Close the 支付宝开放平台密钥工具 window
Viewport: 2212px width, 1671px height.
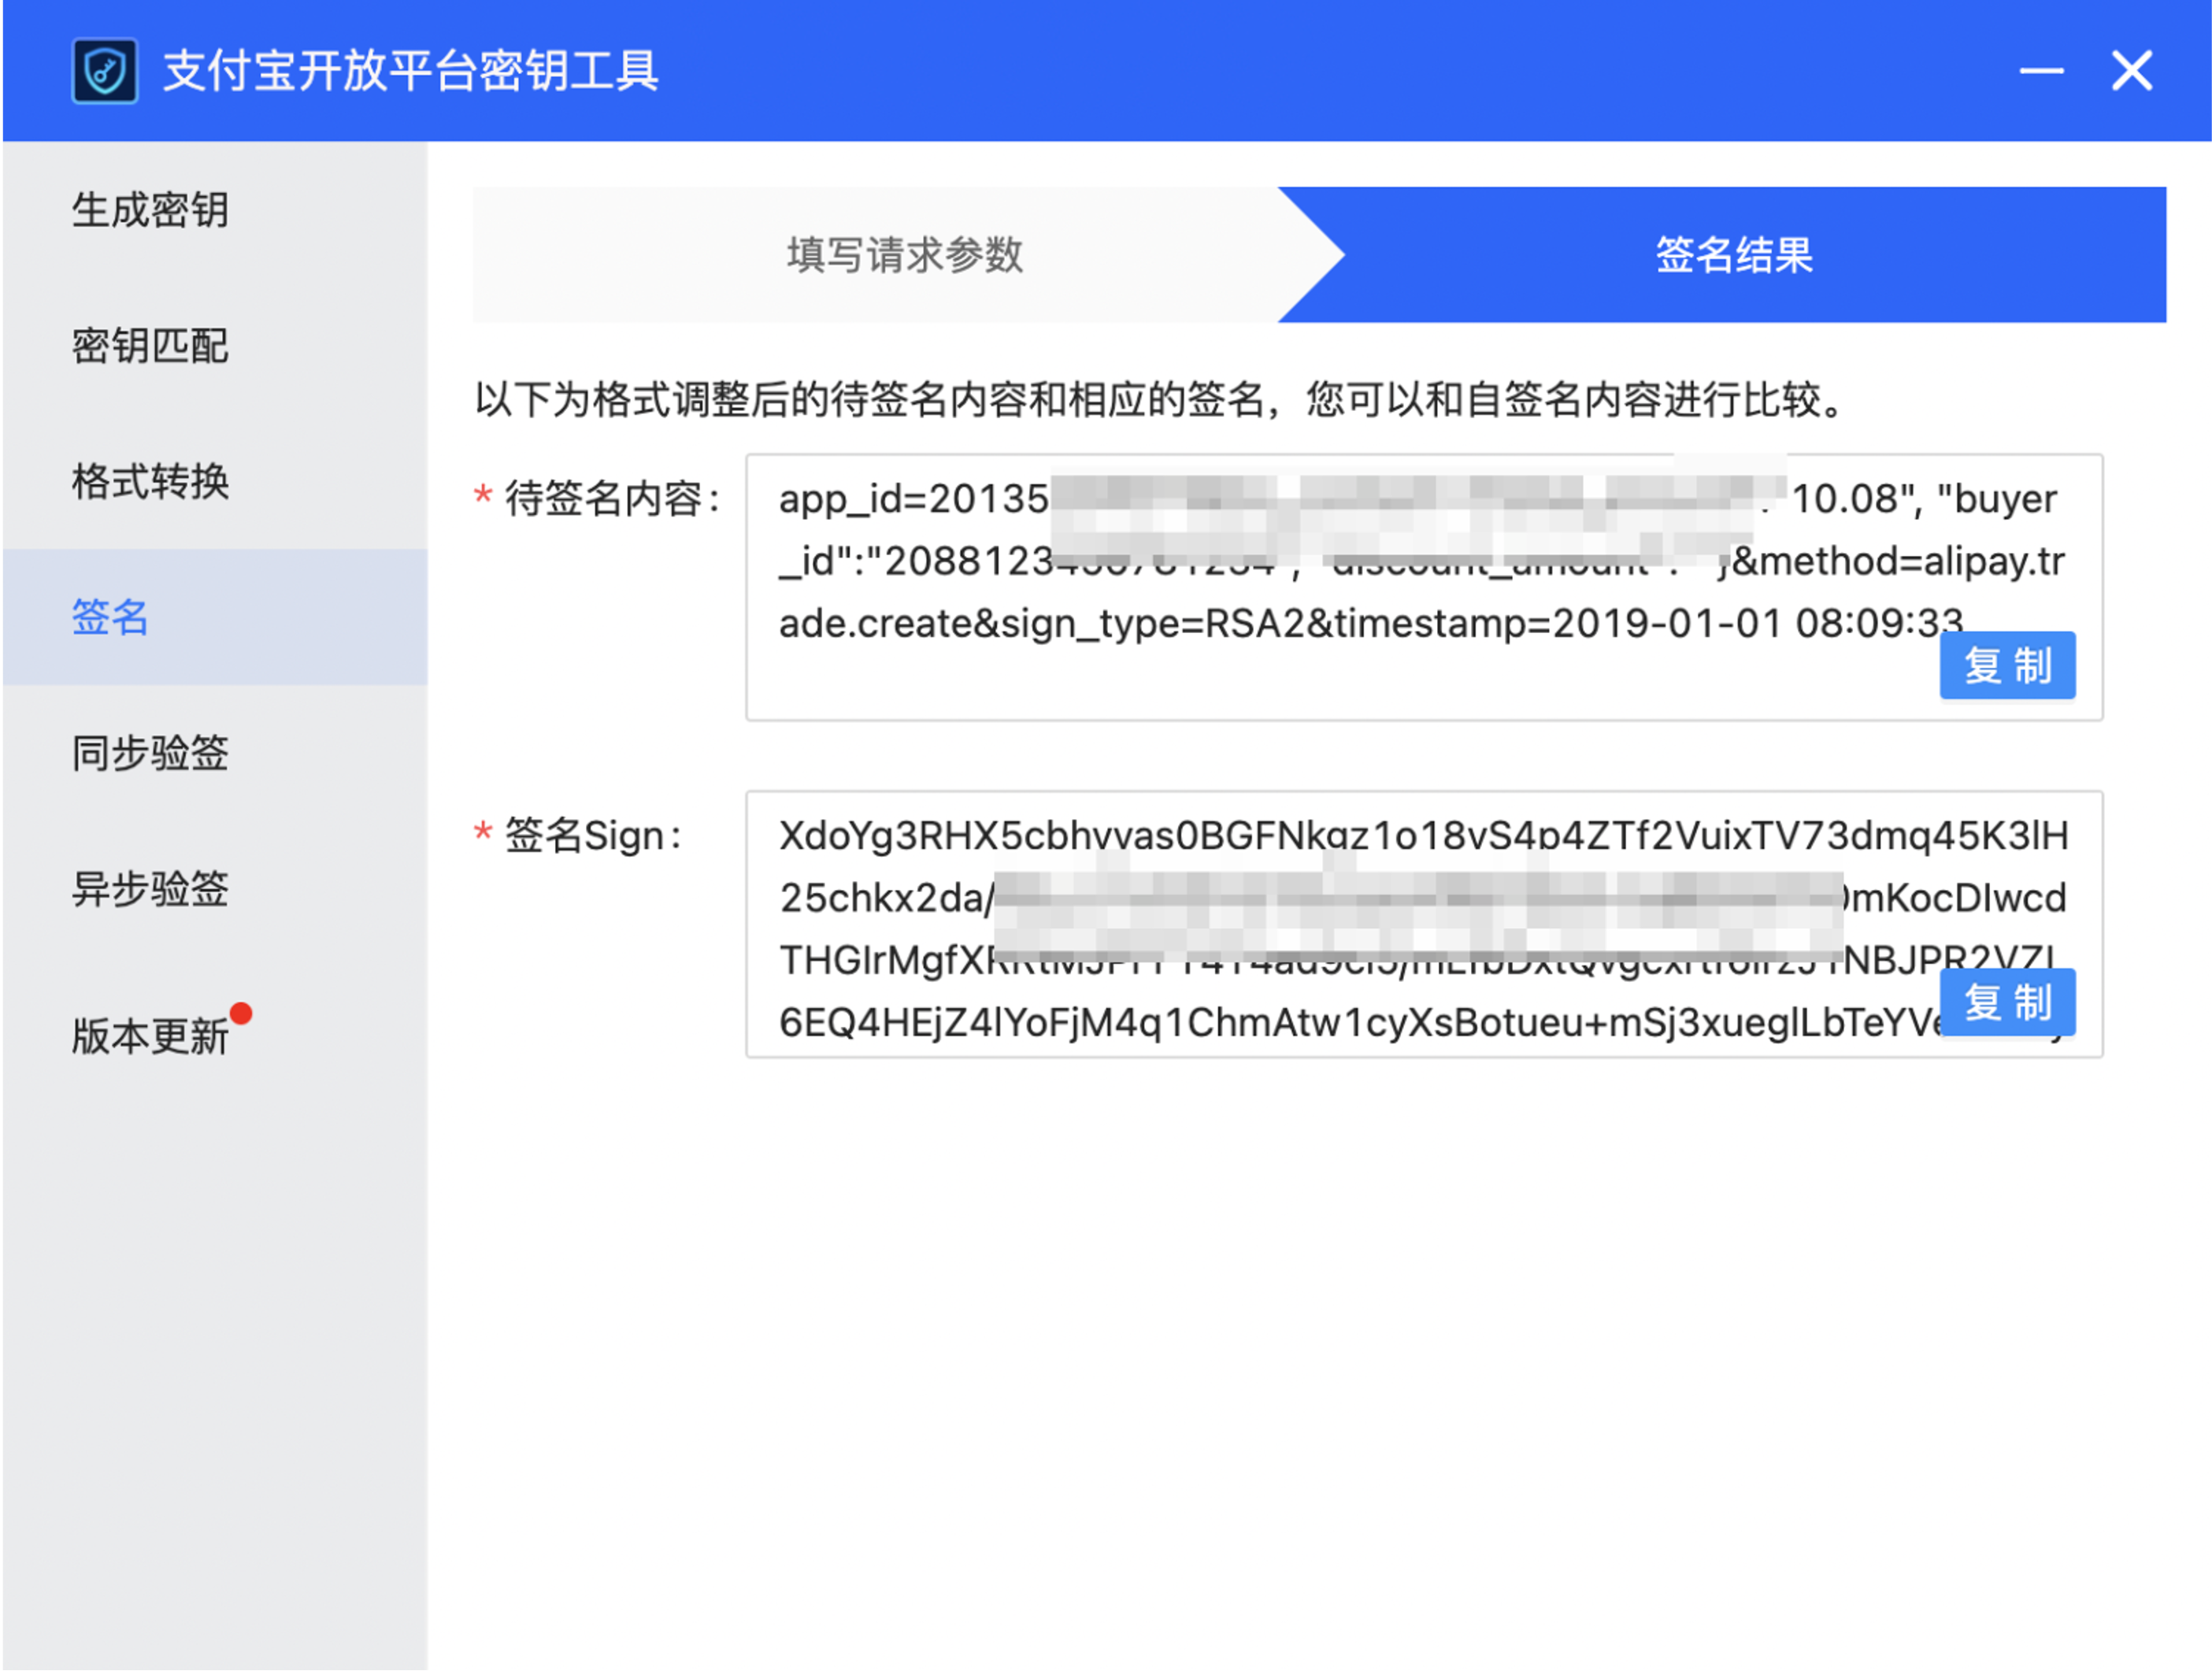[x=2132, y=71]
